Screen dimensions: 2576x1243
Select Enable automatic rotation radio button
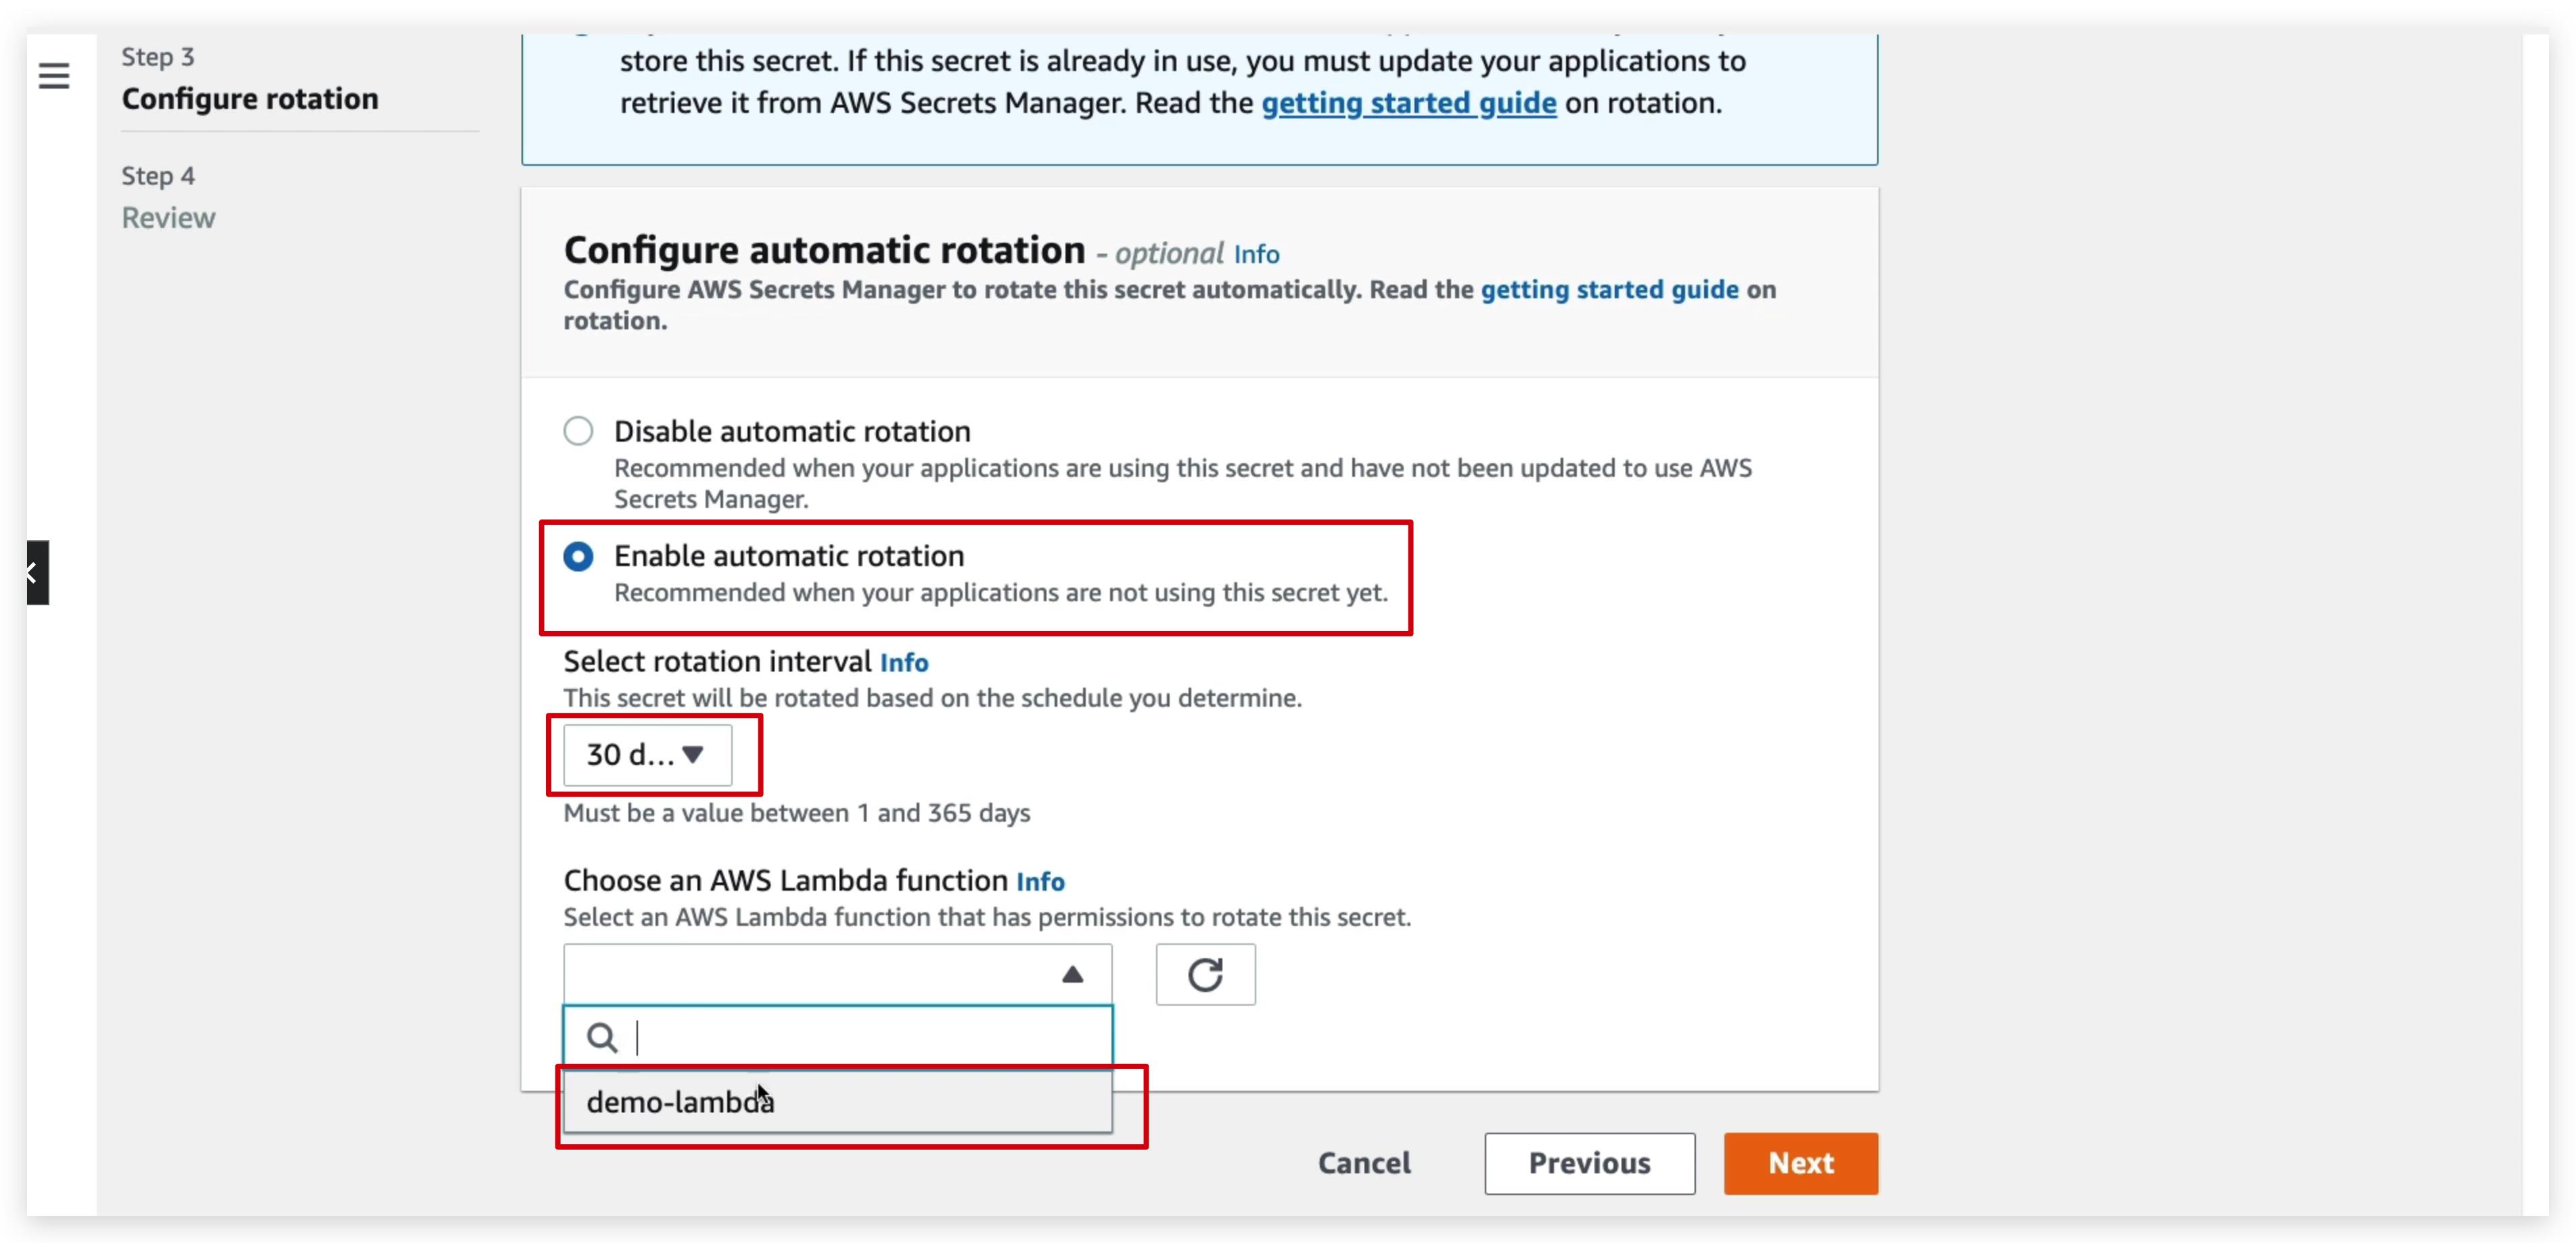[578, 556]
